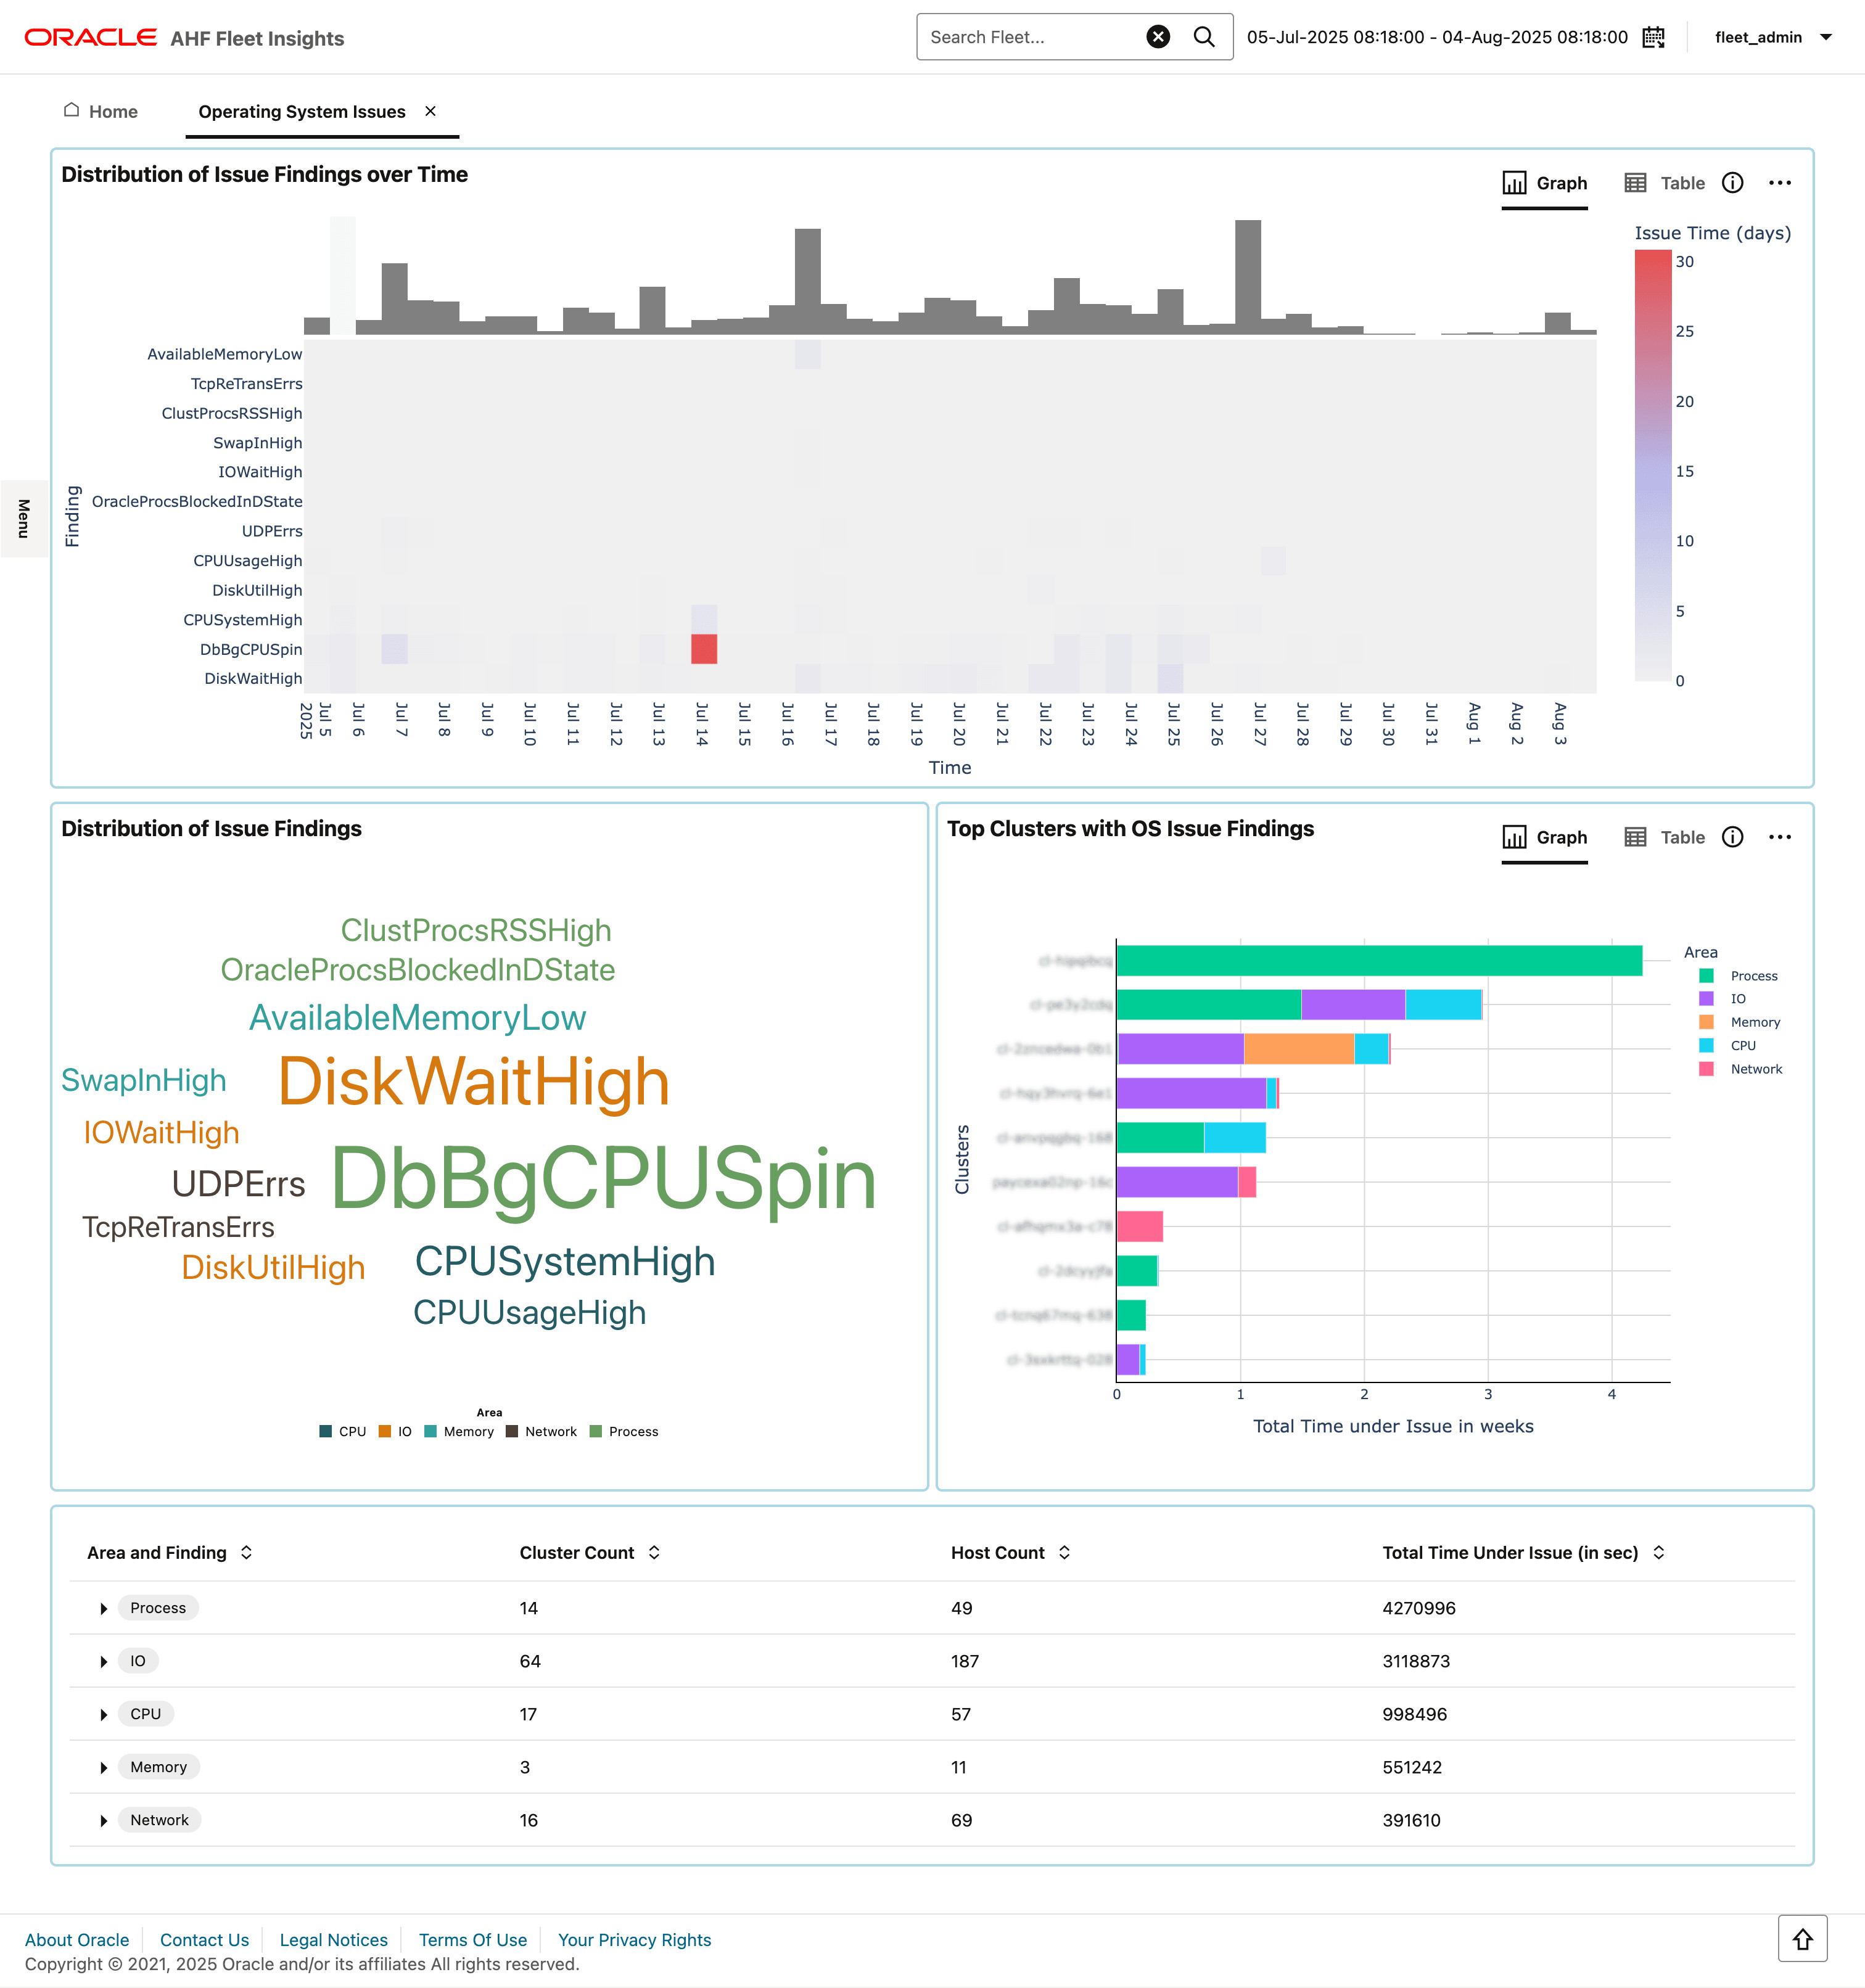The width and height of the screenshot is (1865, 1988).
Task: Open info icon for Top Clusters panel
Action: (1732, 837)
